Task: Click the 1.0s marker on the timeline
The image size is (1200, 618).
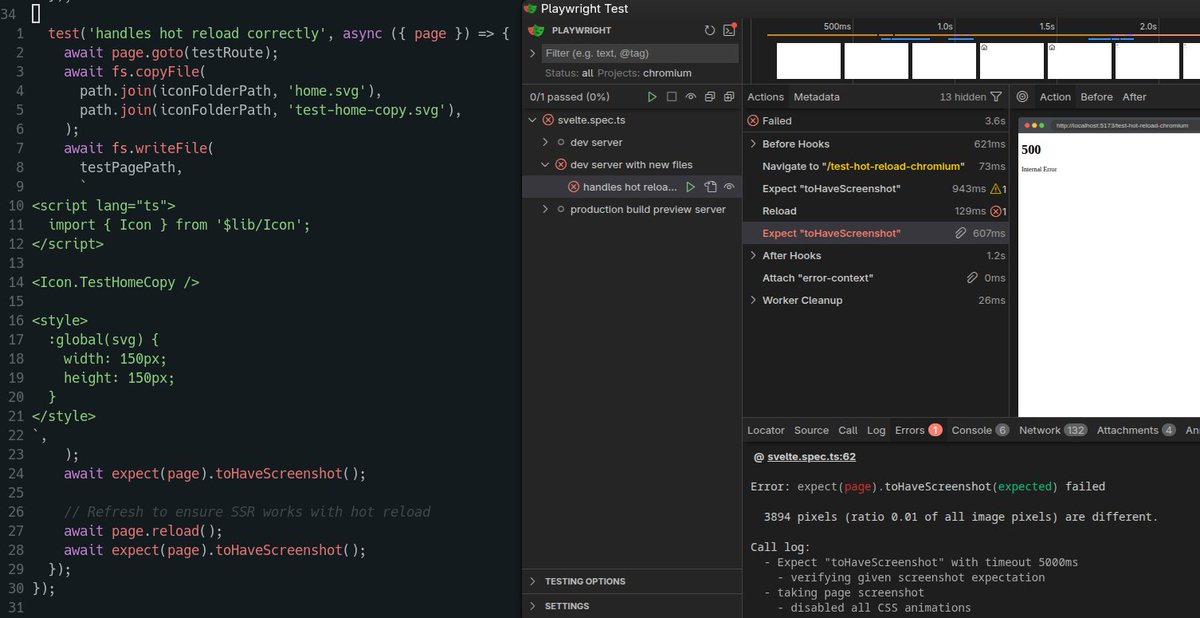Action: pos(945,26)
